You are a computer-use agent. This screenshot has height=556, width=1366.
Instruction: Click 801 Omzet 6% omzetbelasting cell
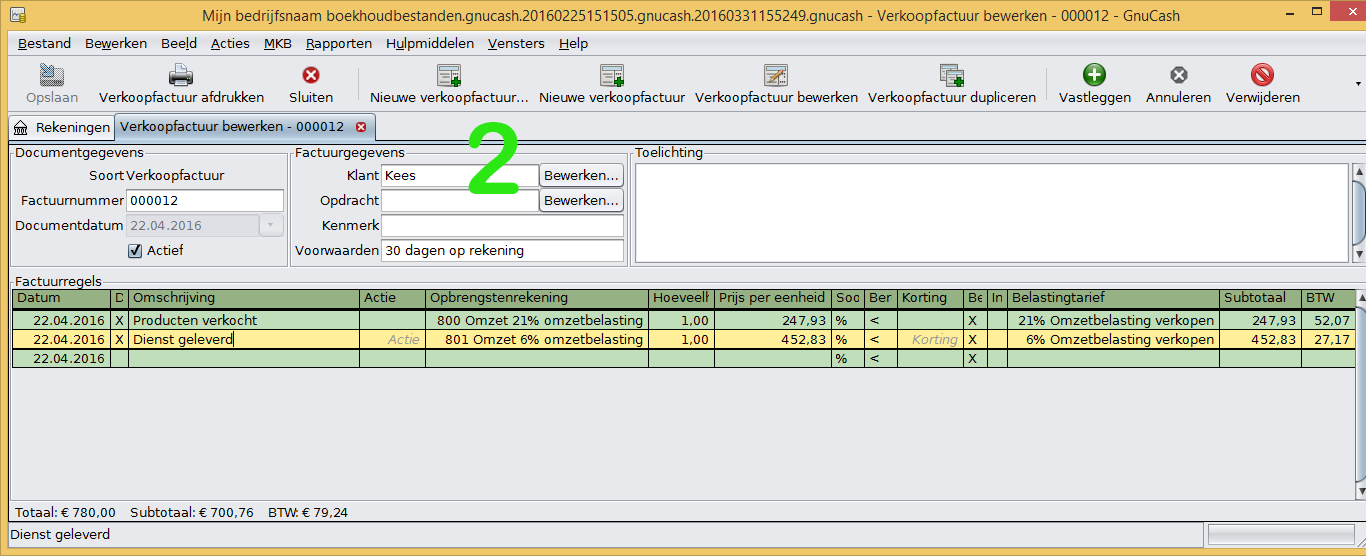coord(537,339)
